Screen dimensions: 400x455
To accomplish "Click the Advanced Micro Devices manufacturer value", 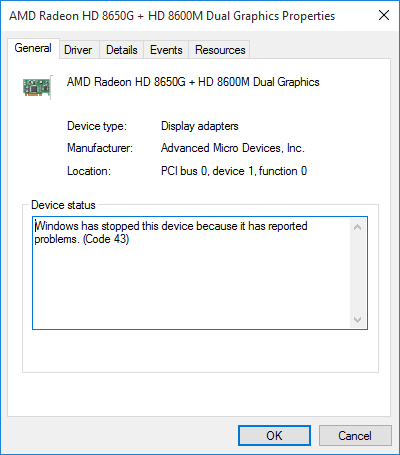I will click(233, 148).
